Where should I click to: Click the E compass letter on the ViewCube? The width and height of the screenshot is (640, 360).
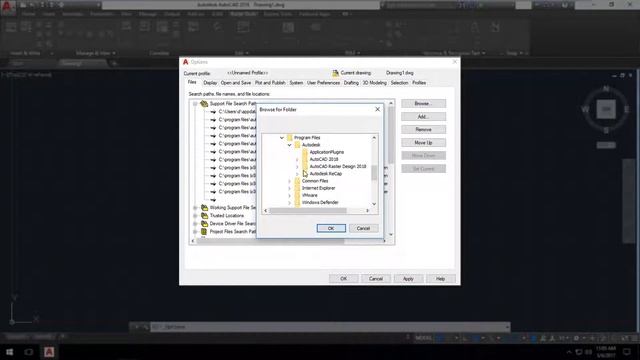point(627,109)
